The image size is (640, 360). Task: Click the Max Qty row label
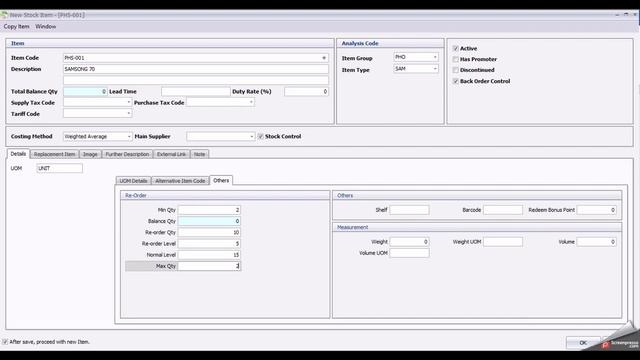pyautogui.click(x=166, y=266)
